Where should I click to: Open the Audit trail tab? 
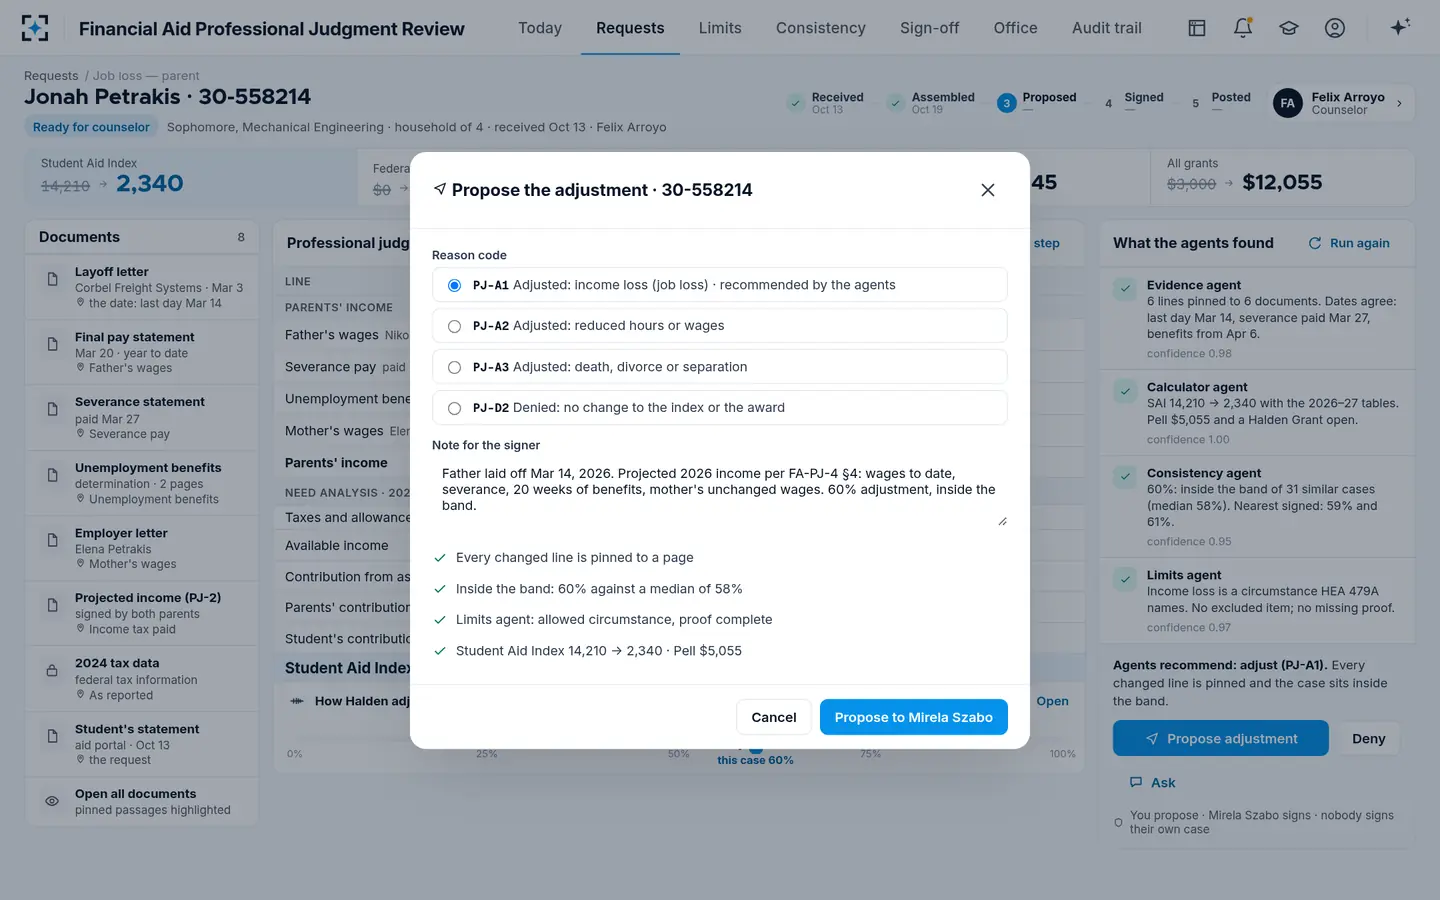pyautogui.click(x=1106, y=28)
